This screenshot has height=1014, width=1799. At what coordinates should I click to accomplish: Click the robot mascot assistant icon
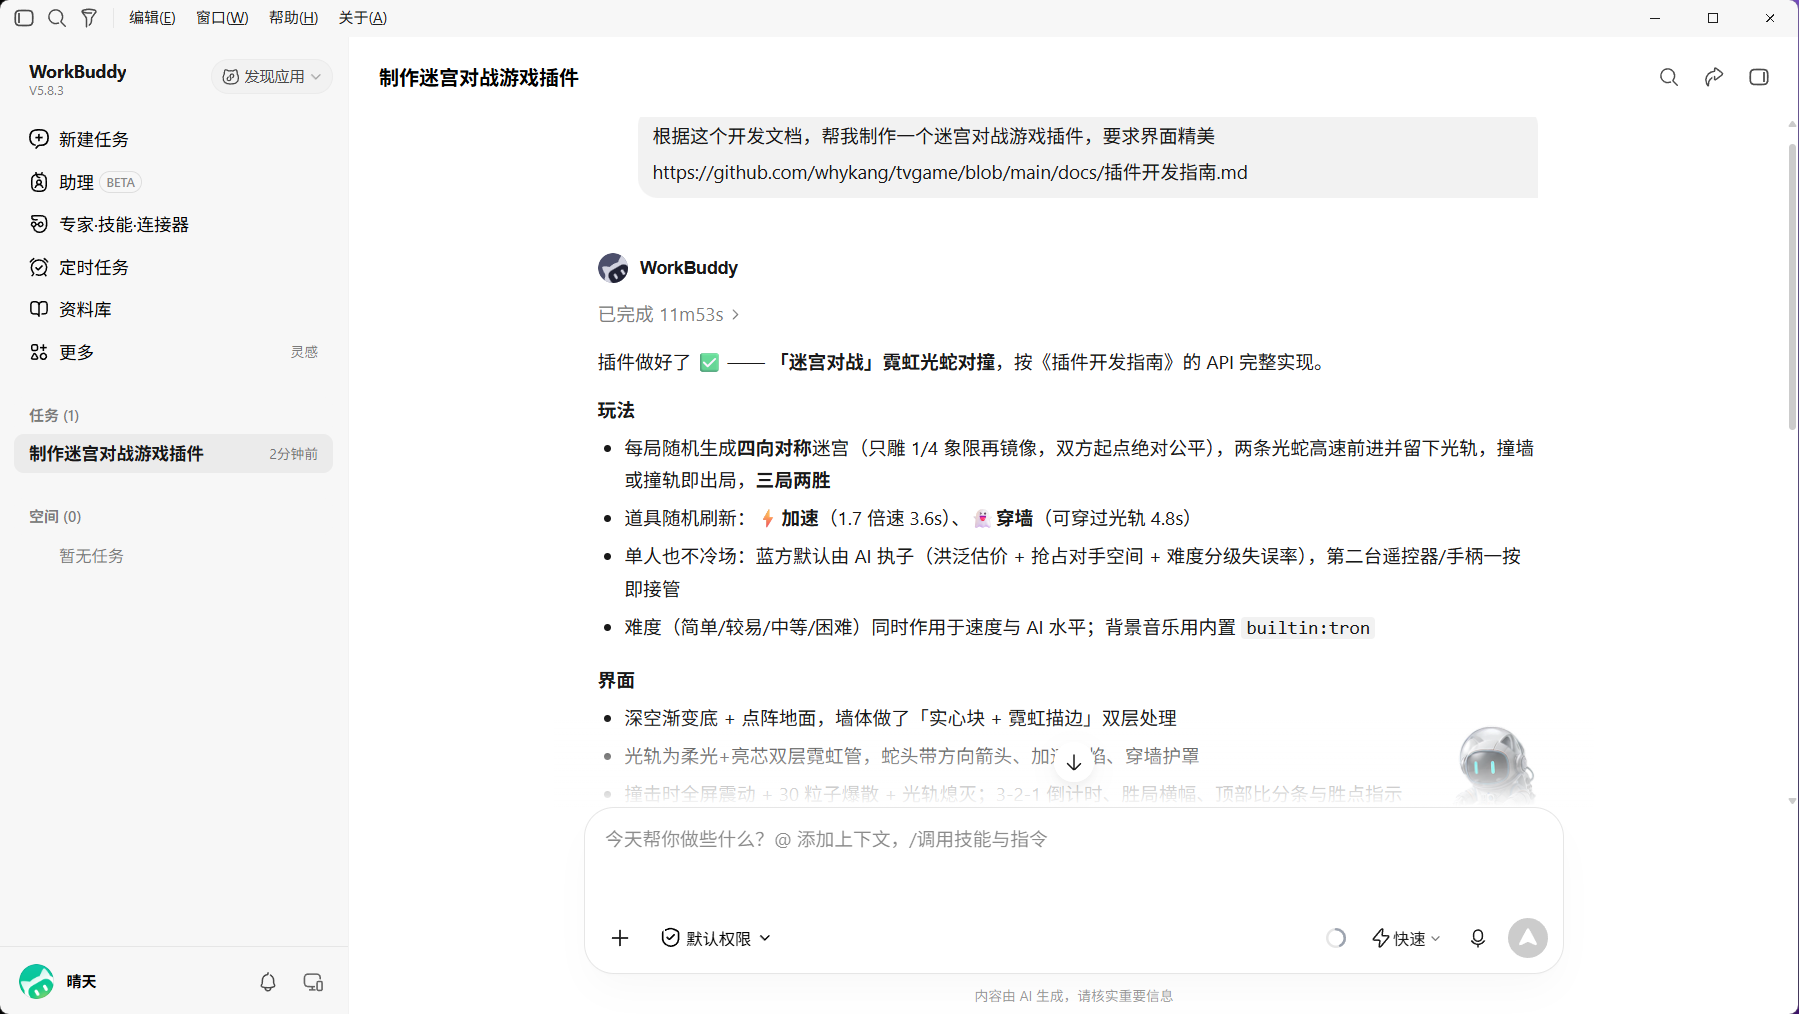[x=1495, y=765]
